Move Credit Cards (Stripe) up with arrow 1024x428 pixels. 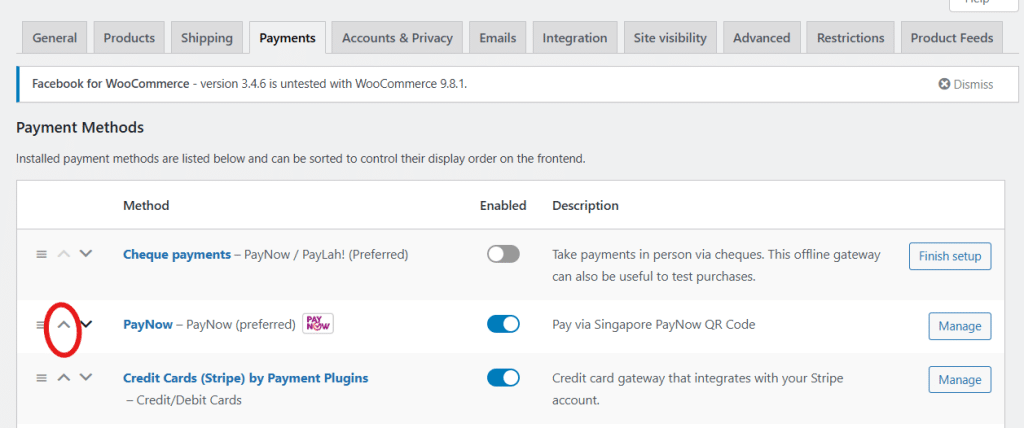pos(63,377)
